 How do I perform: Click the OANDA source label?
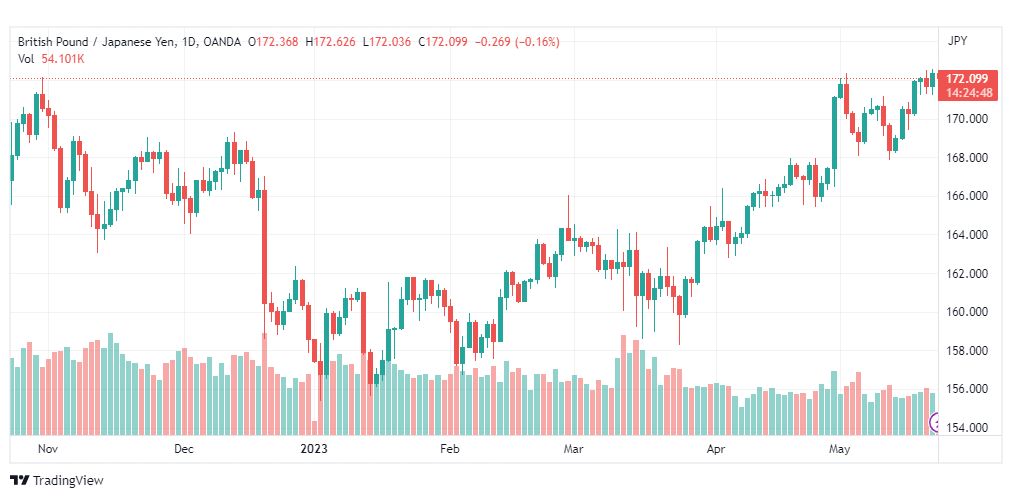(221, 42)
